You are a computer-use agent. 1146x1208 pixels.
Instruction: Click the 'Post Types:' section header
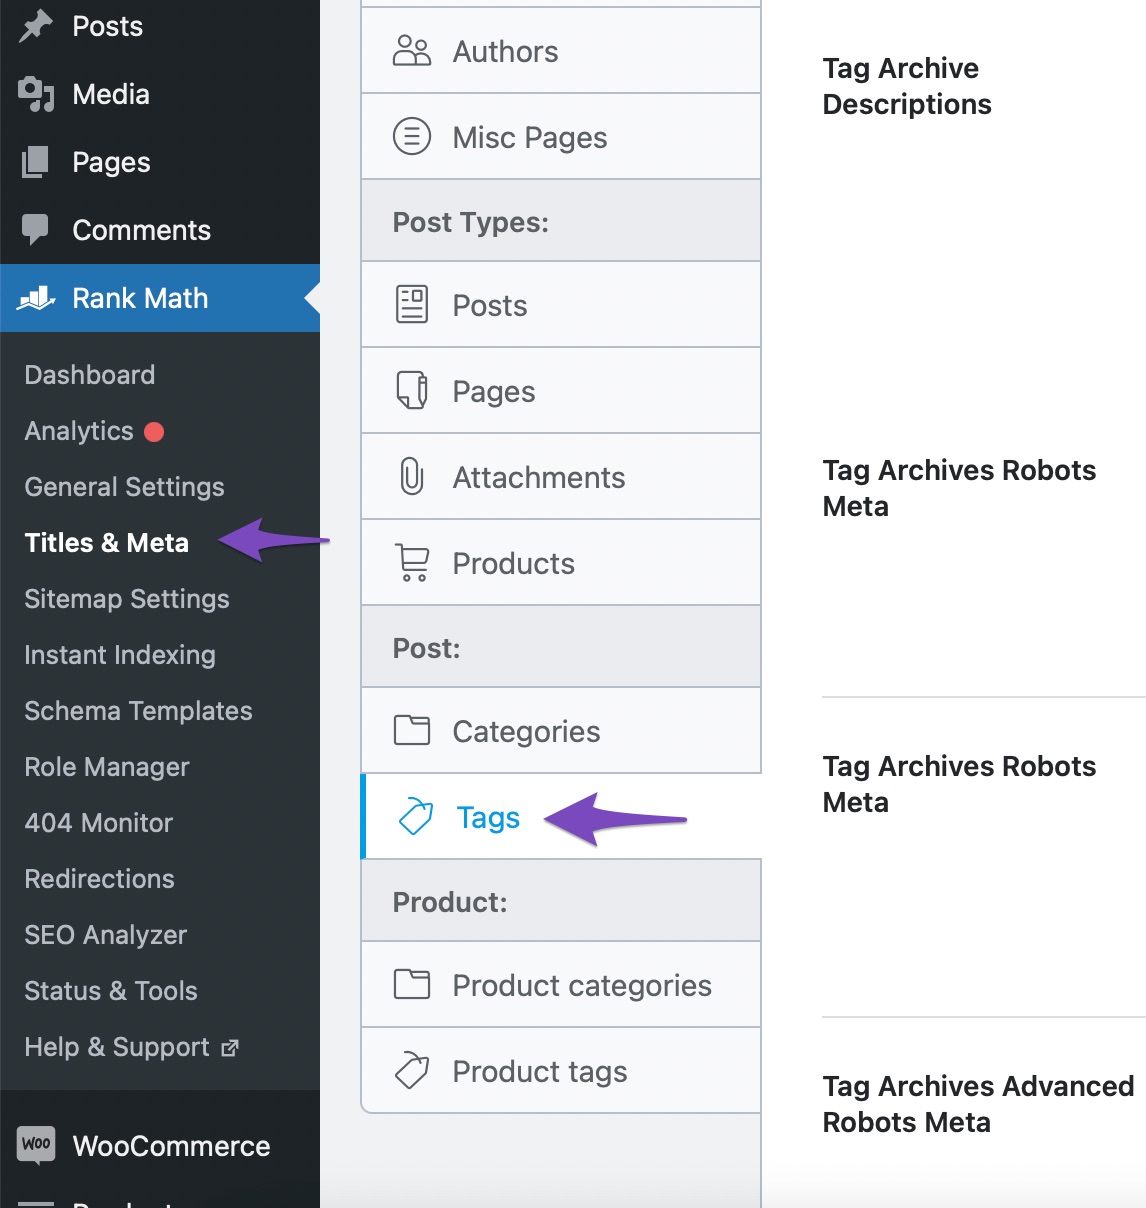tap(561, 221)
